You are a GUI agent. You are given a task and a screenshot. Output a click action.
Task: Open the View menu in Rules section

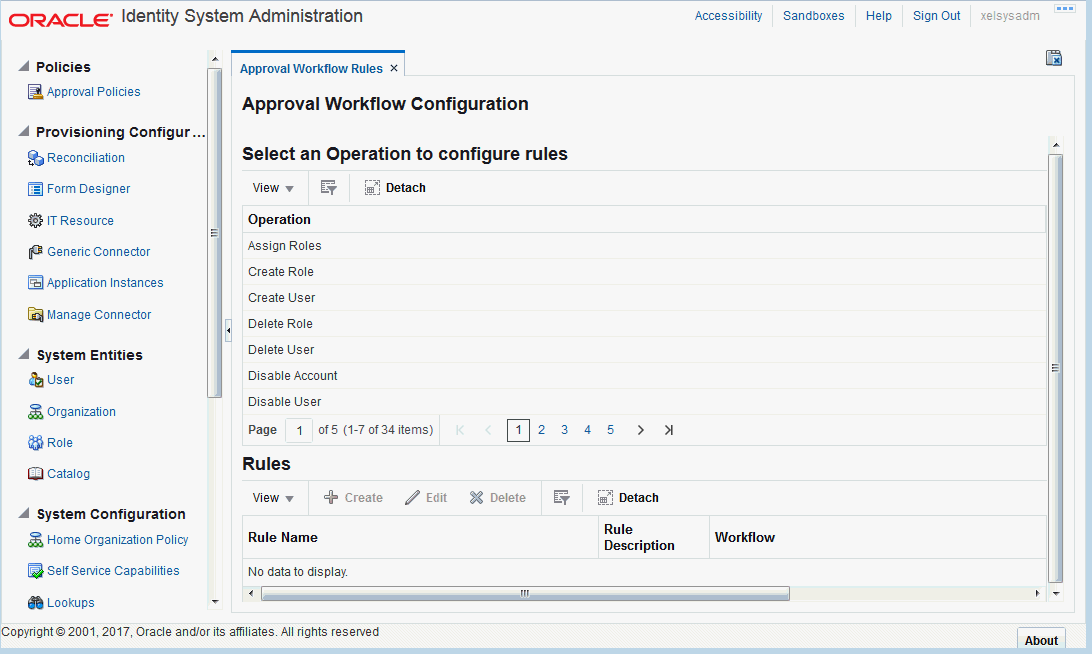pos(273,498)
